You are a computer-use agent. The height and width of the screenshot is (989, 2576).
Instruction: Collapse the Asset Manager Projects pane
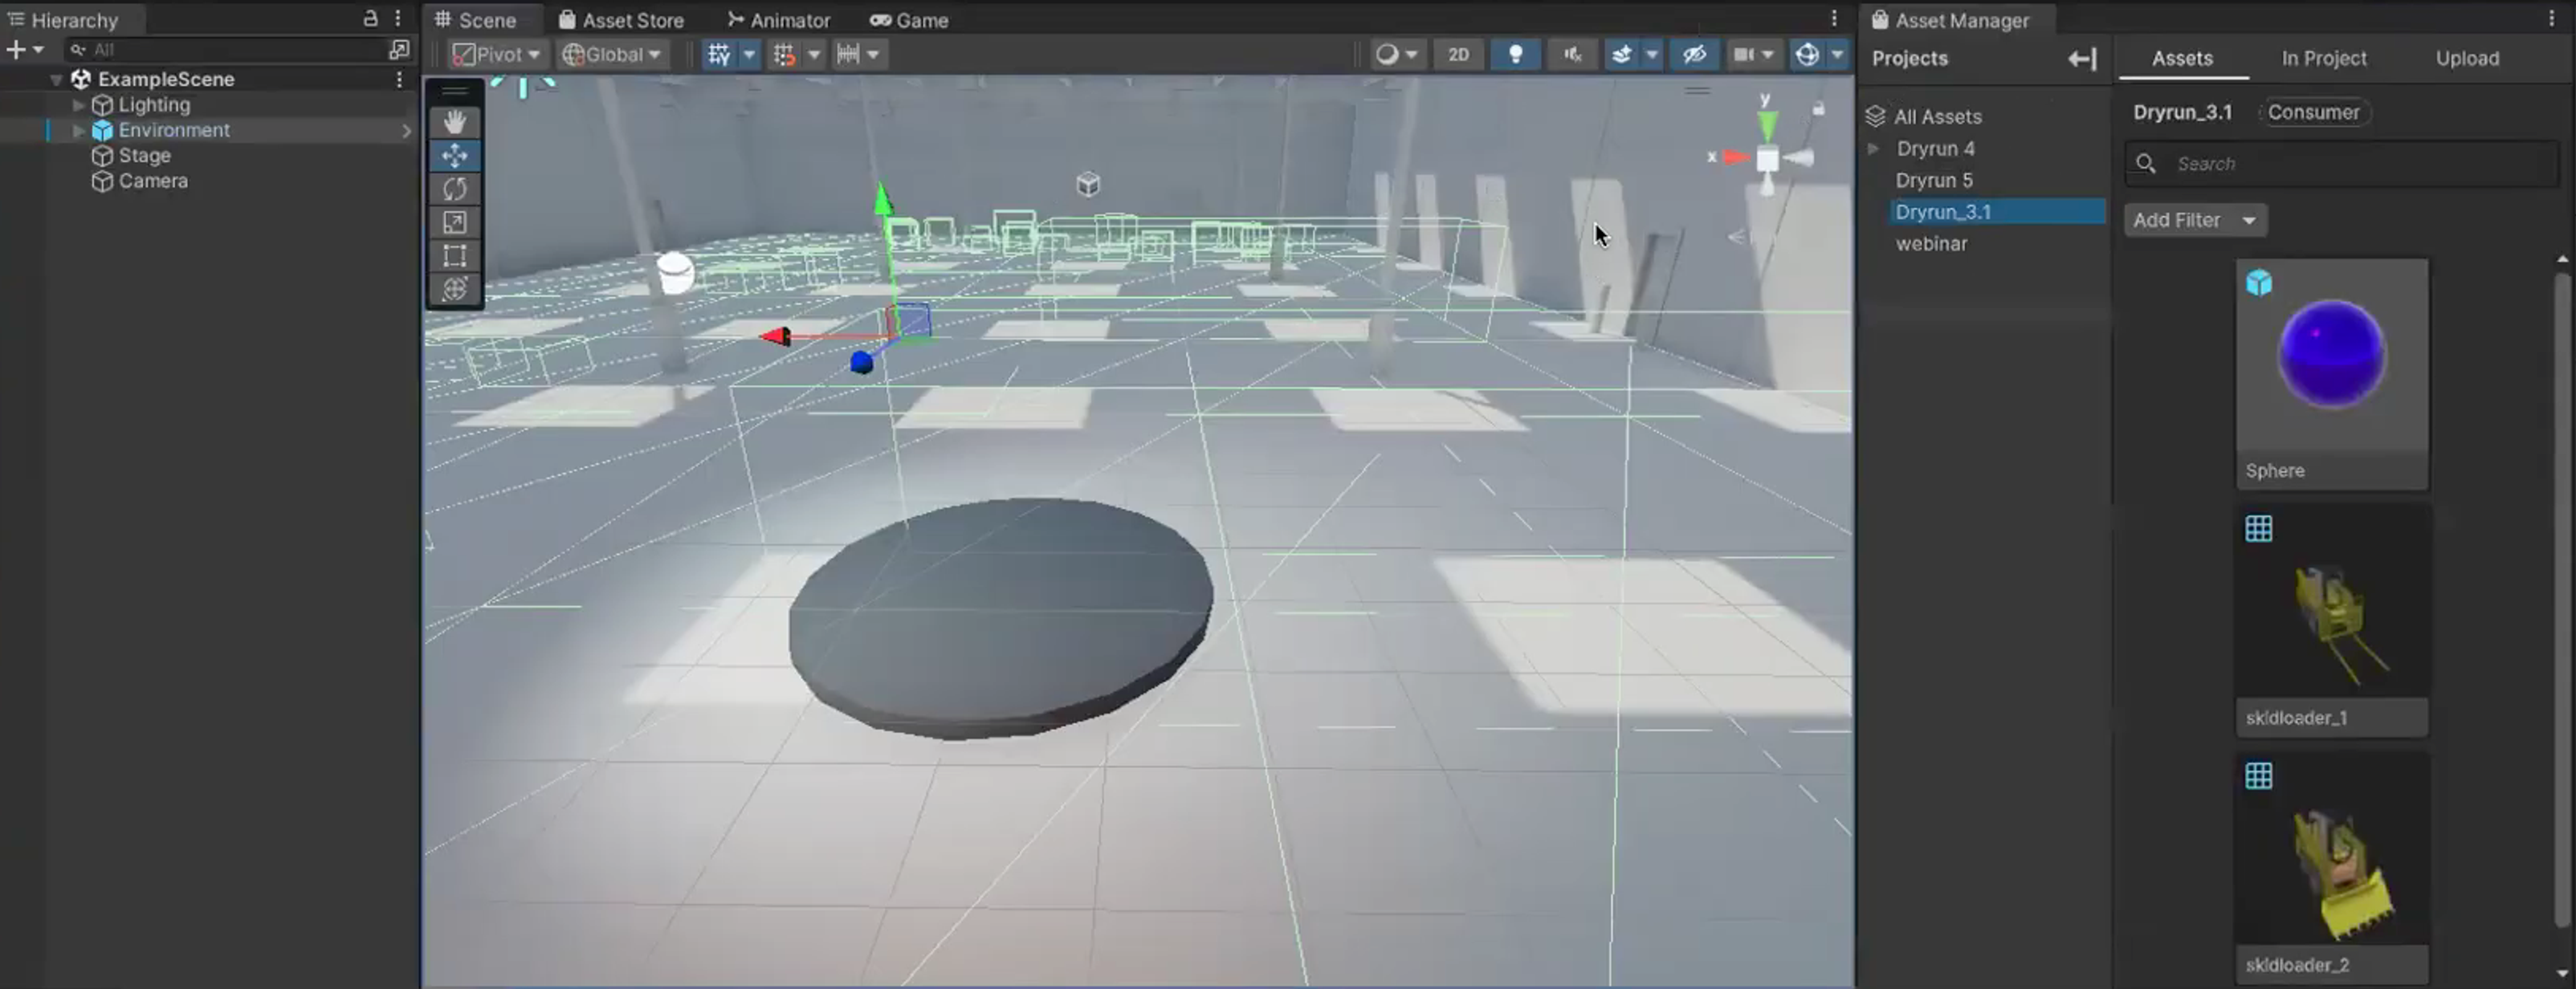[2082, 59]
